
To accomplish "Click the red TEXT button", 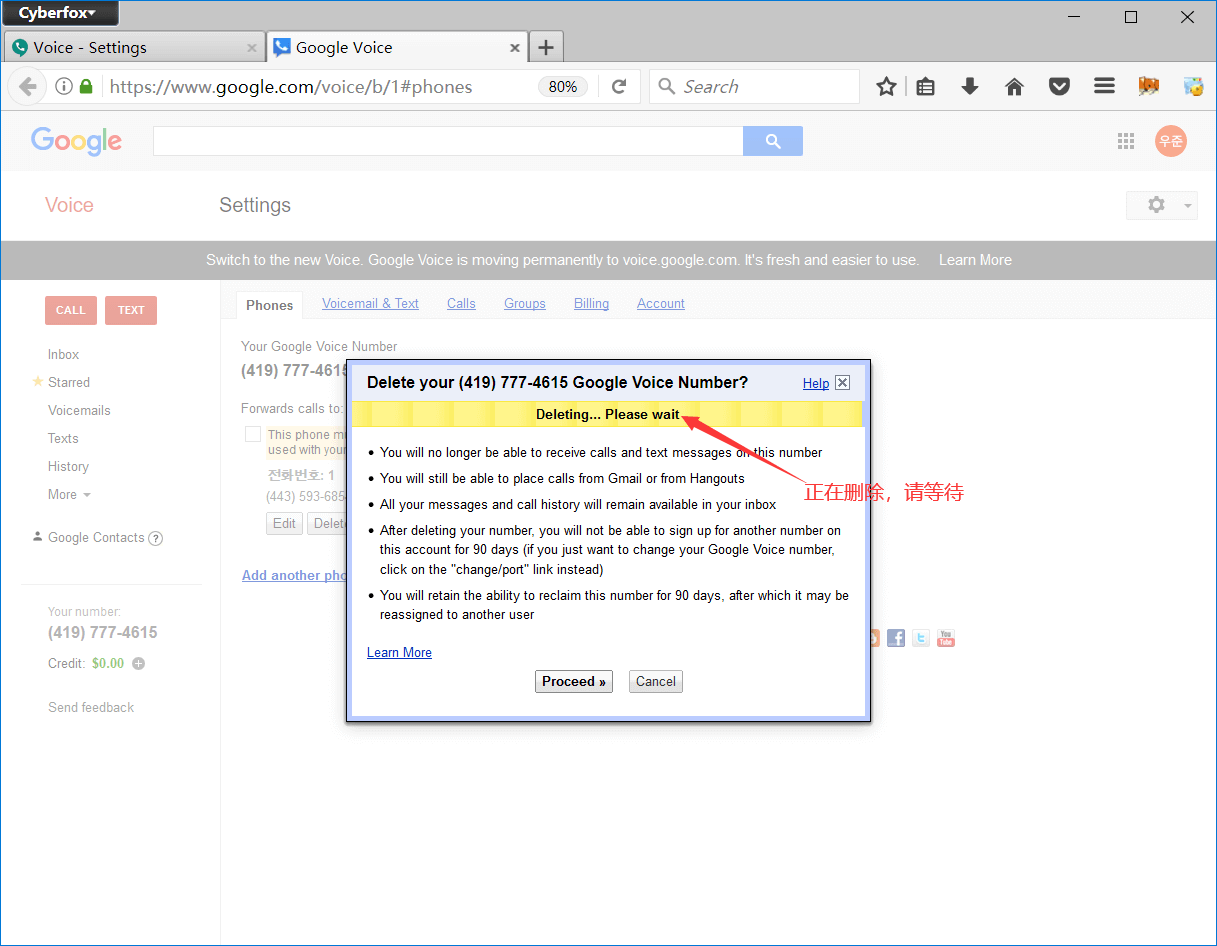I will click(131, 310).
